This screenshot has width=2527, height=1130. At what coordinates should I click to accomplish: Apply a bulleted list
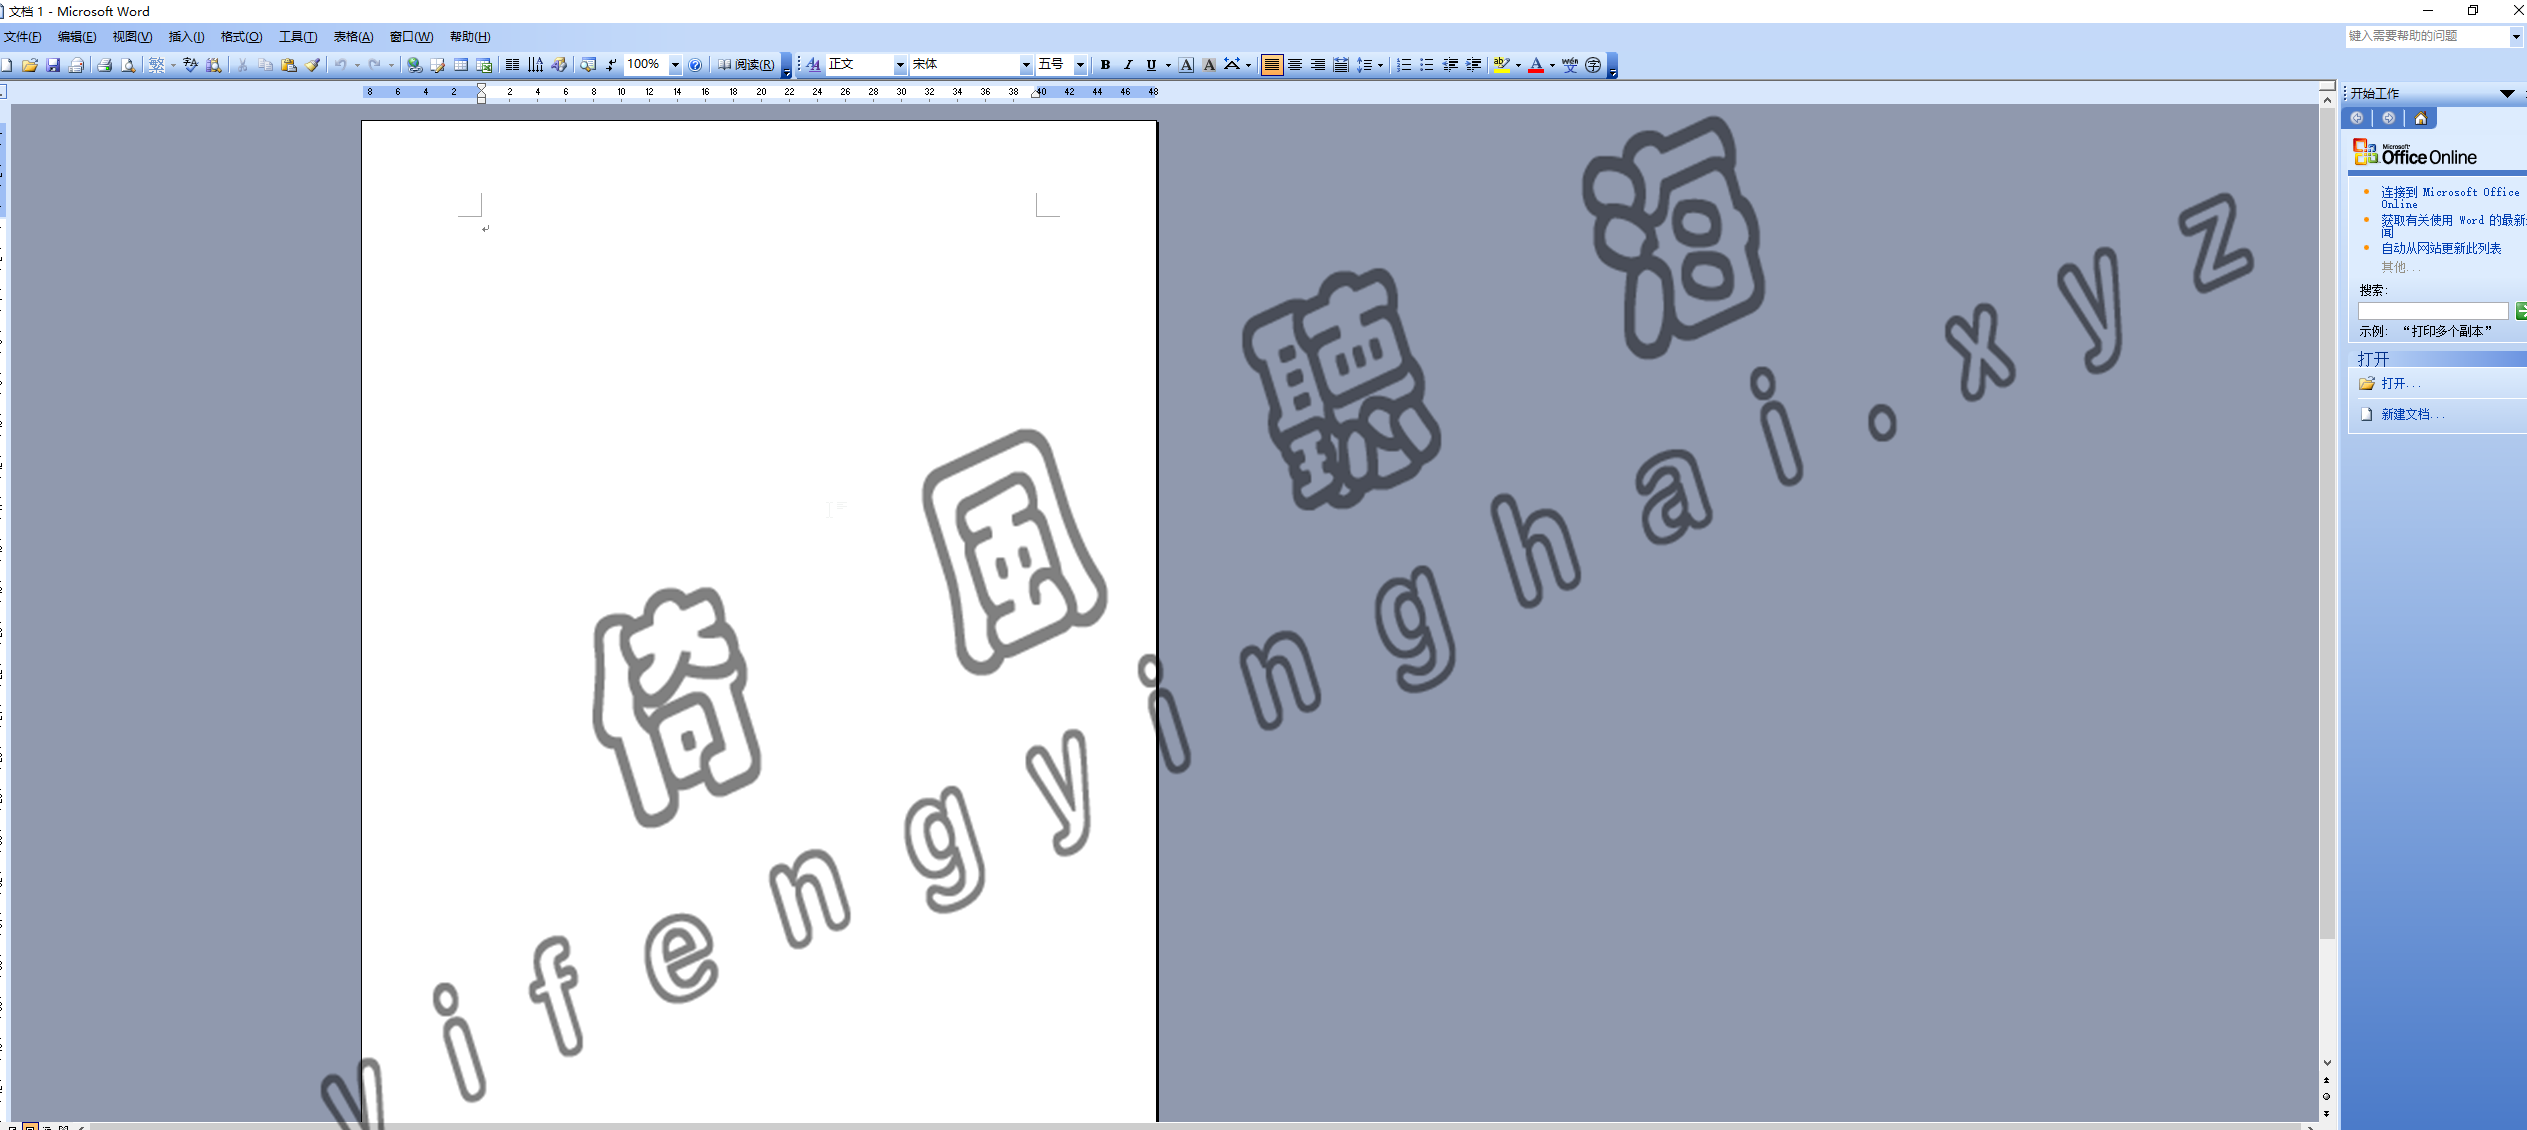click(1427, 65)
